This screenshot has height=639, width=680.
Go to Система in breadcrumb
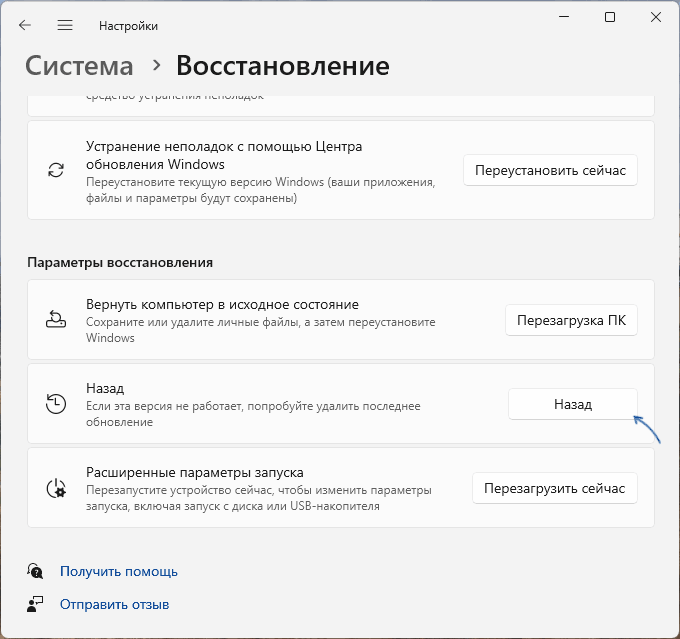click(79, 66)
